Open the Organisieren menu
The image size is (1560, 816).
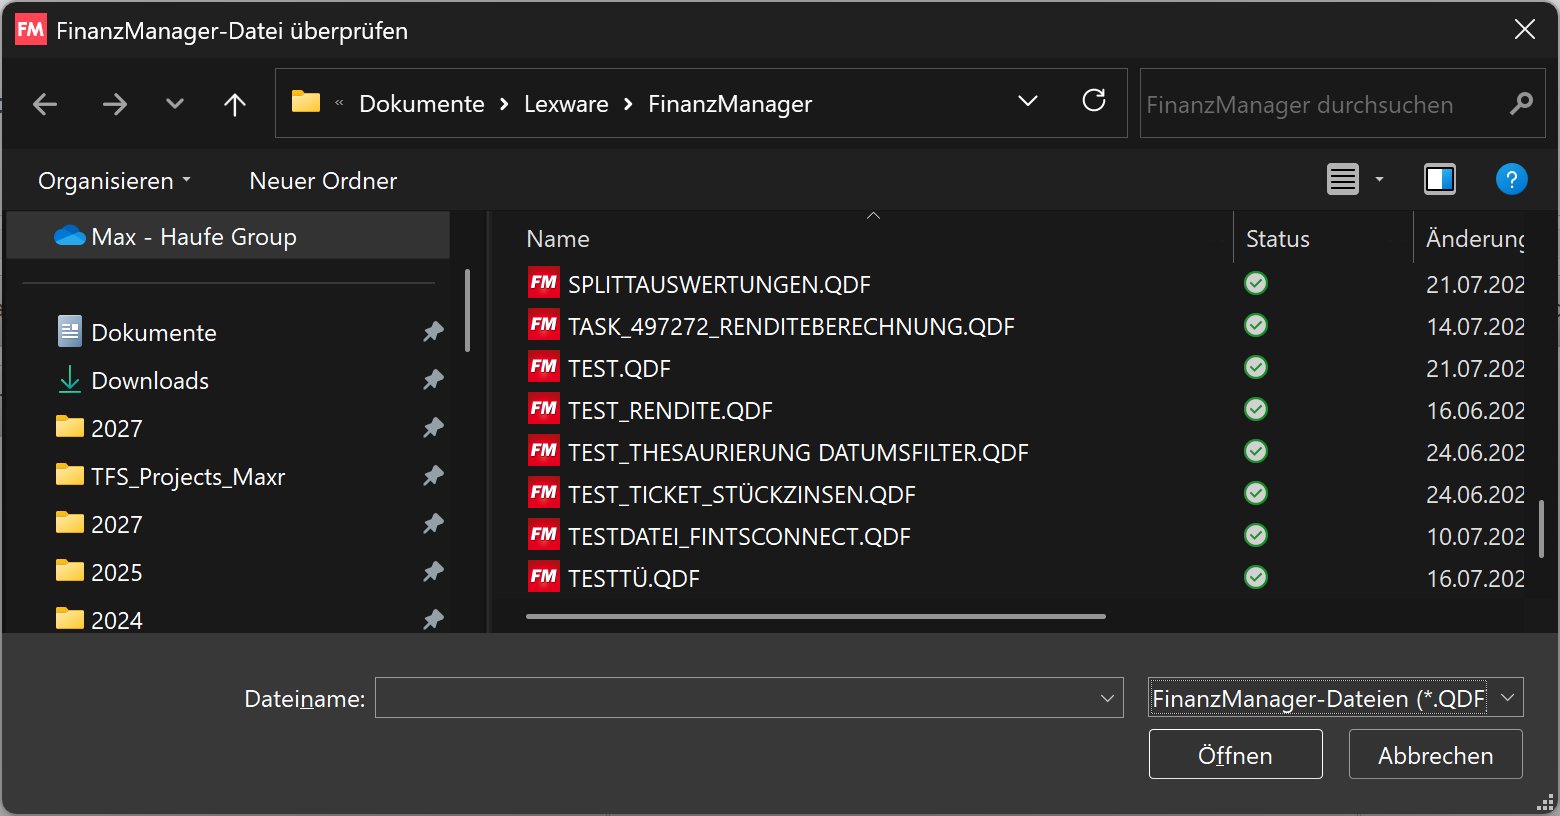point(113,181)
